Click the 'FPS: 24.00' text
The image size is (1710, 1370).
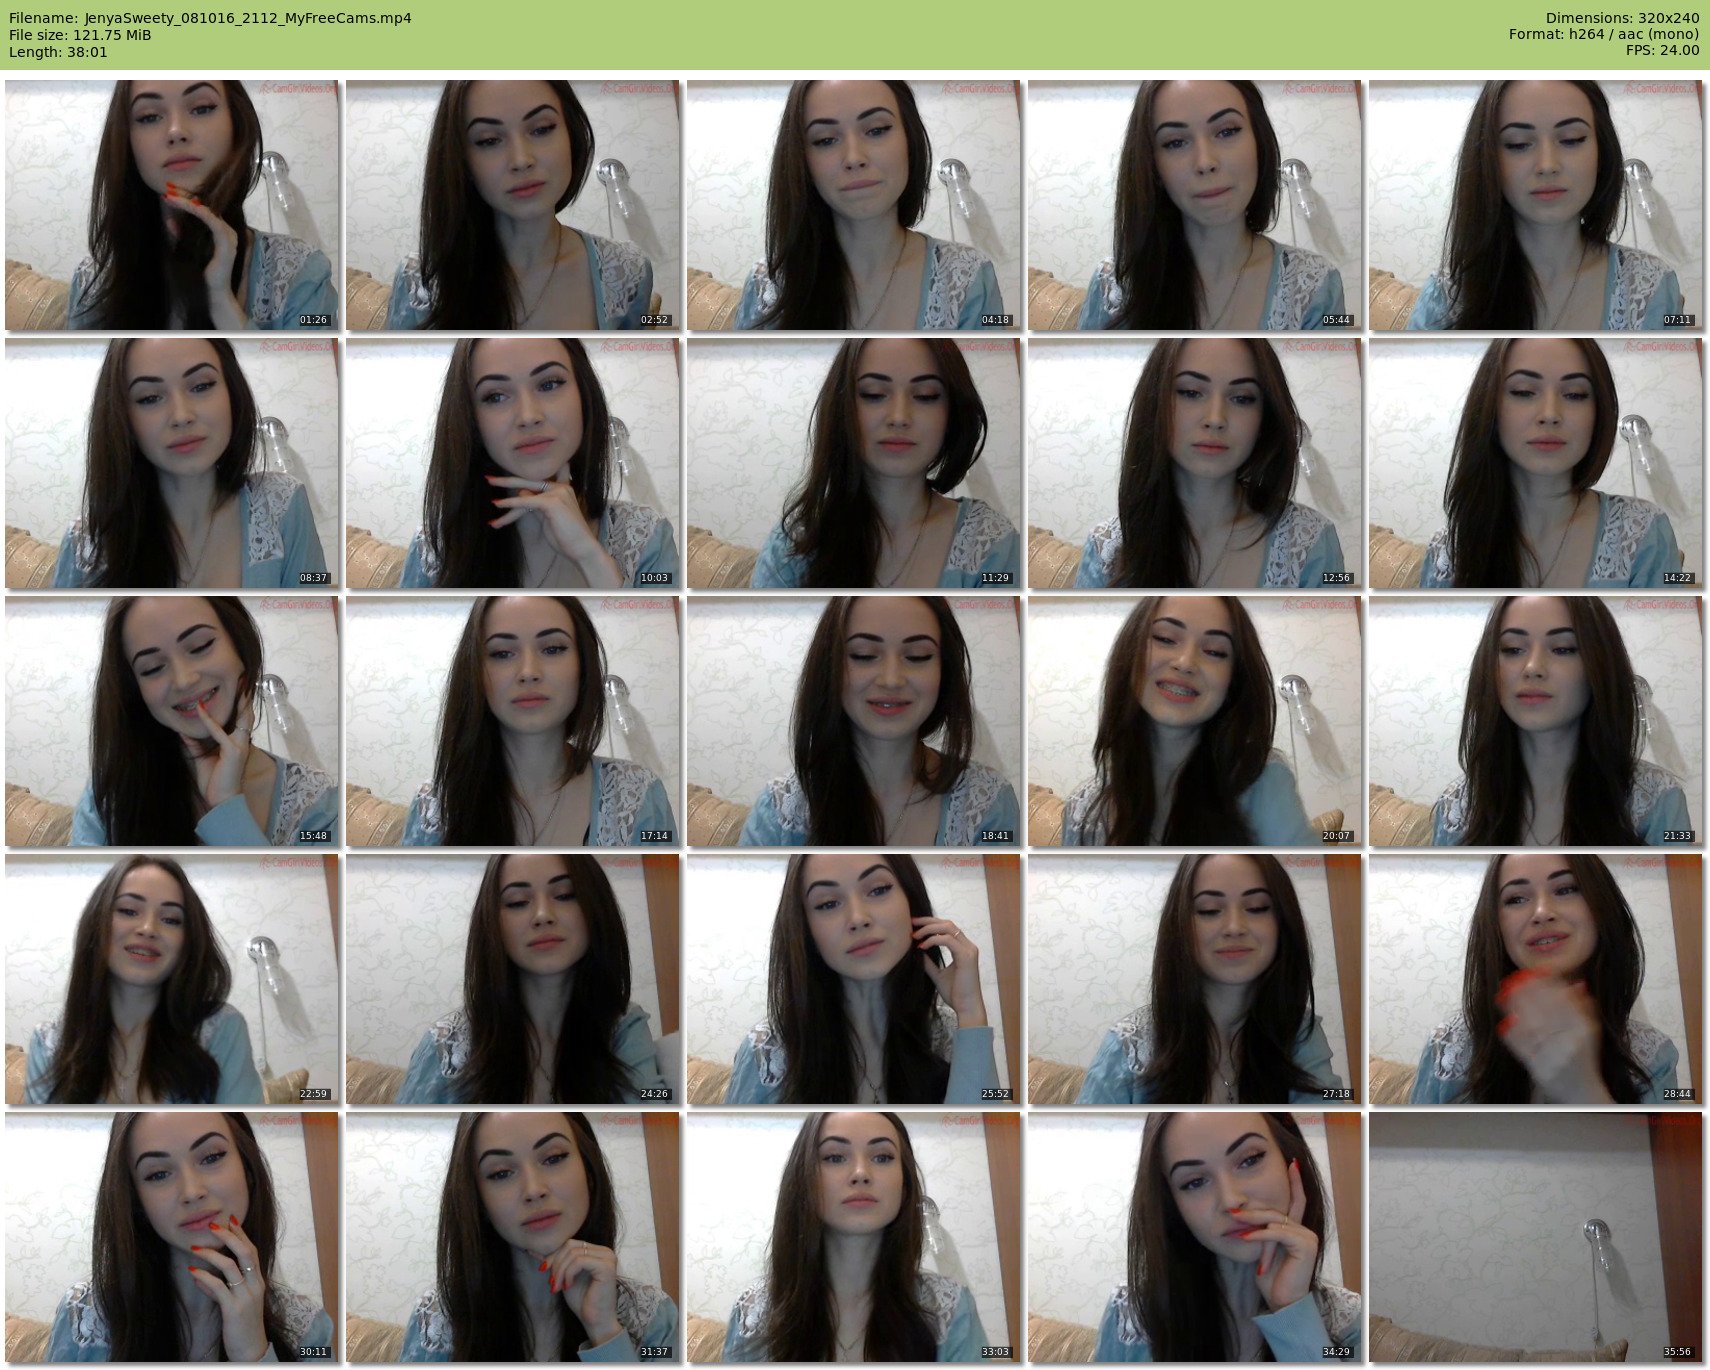(1662, 51)
